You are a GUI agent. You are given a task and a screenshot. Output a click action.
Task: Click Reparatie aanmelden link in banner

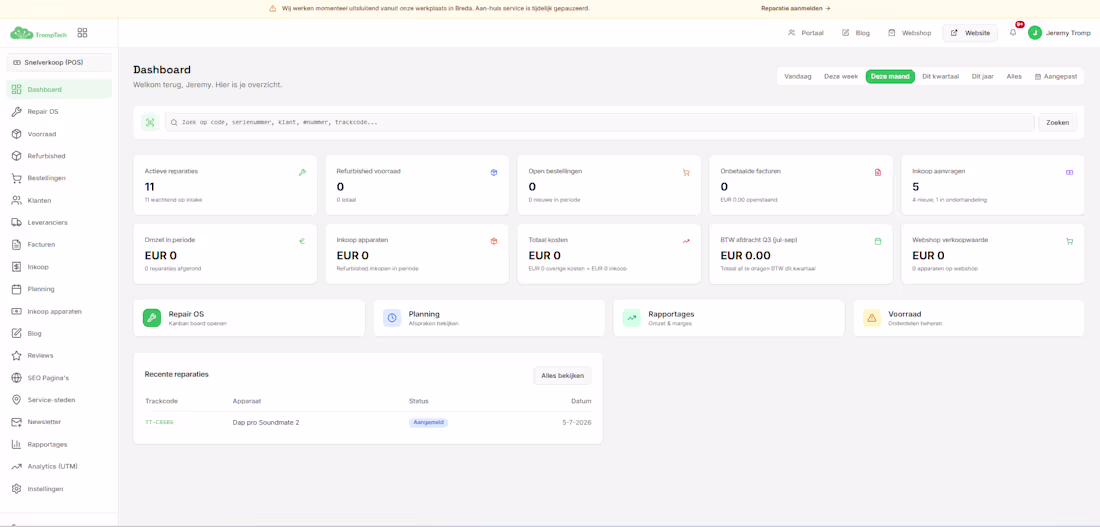(x=796, y=8)
